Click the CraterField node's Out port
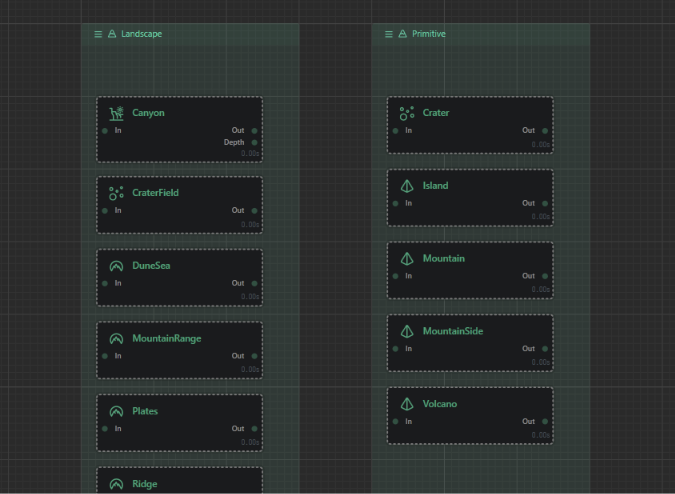 254,211
